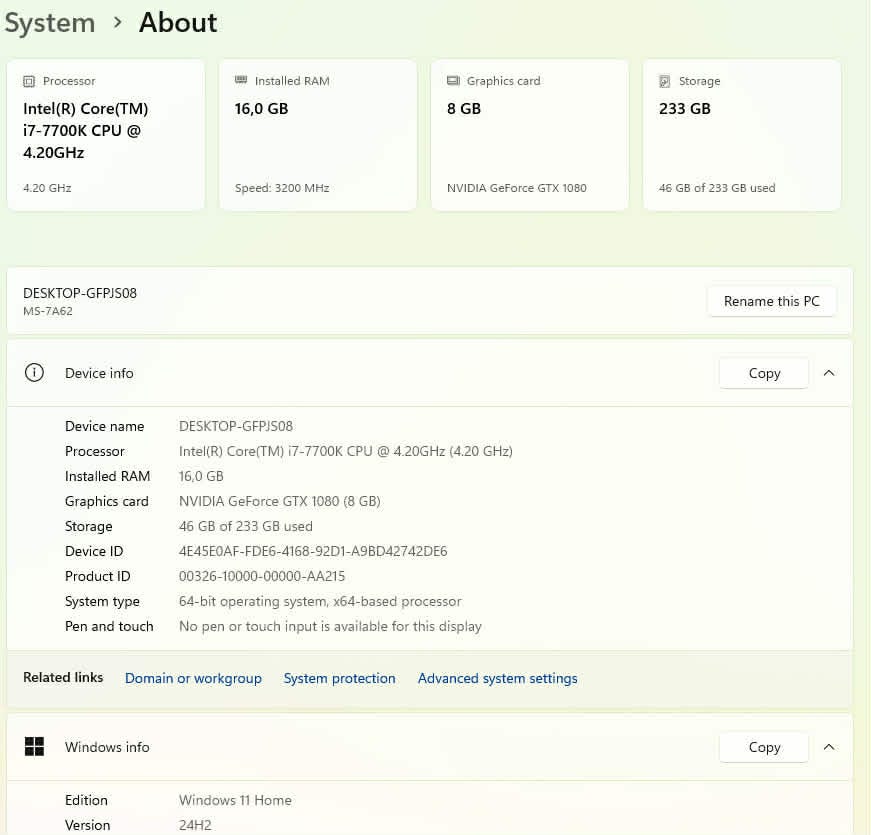
Task: Open Advanced system settings link
Action: click(497, 678)
